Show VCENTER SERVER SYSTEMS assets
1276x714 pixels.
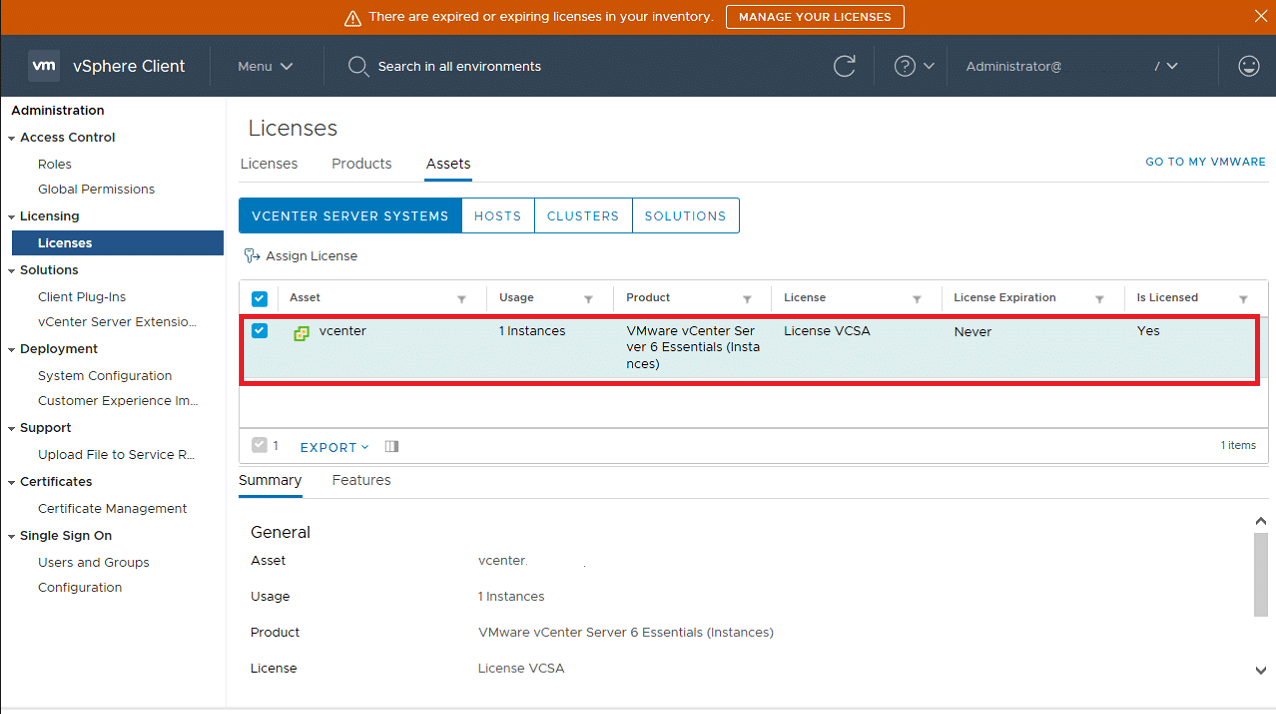click(x=350, y=216)
